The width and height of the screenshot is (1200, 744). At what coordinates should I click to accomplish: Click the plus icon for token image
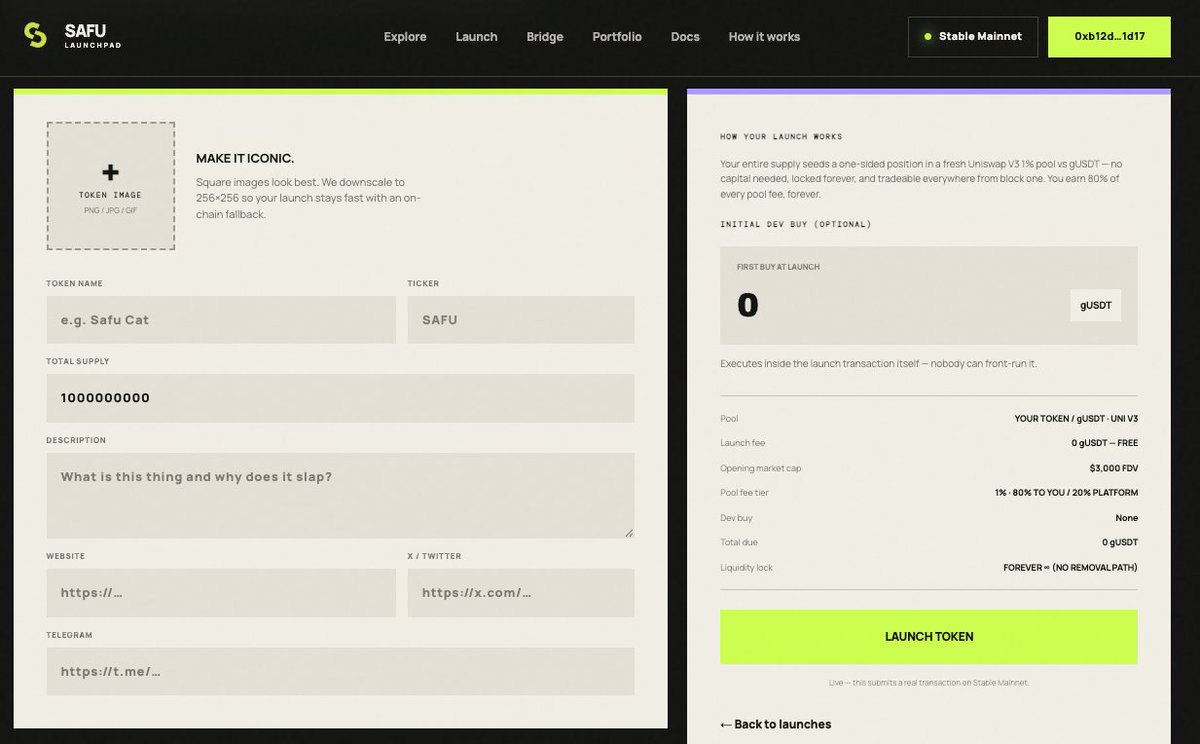110,173
